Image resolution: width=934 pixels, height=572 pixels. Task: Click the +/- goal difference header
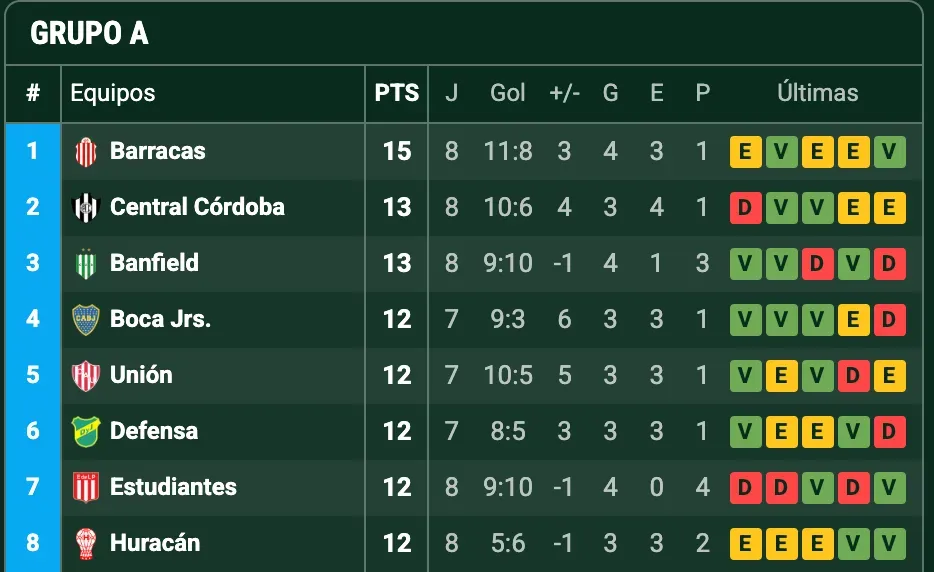(x=565, y=93)
